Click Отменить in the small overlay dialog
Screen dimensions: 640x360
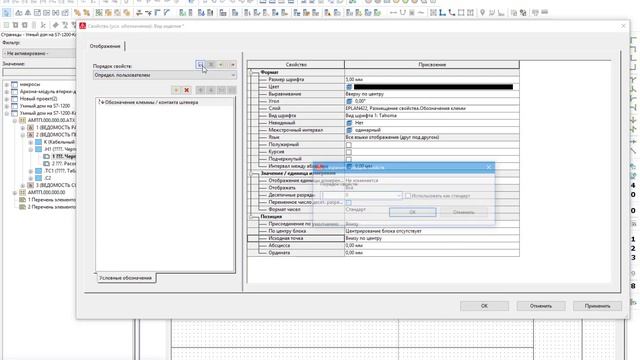[464, 212]
